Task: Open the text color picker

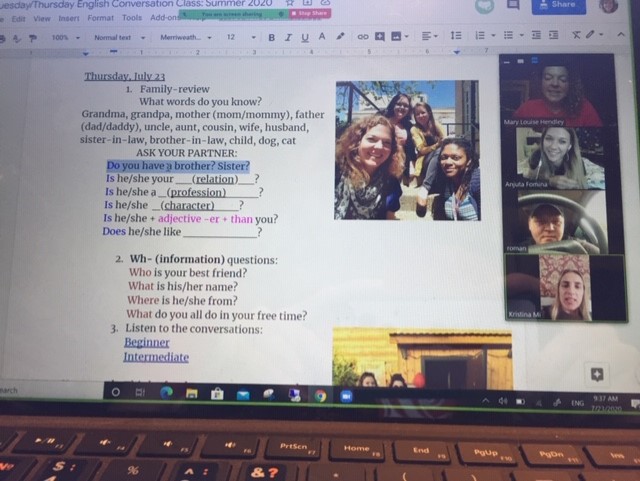Action: coord(319,37)
